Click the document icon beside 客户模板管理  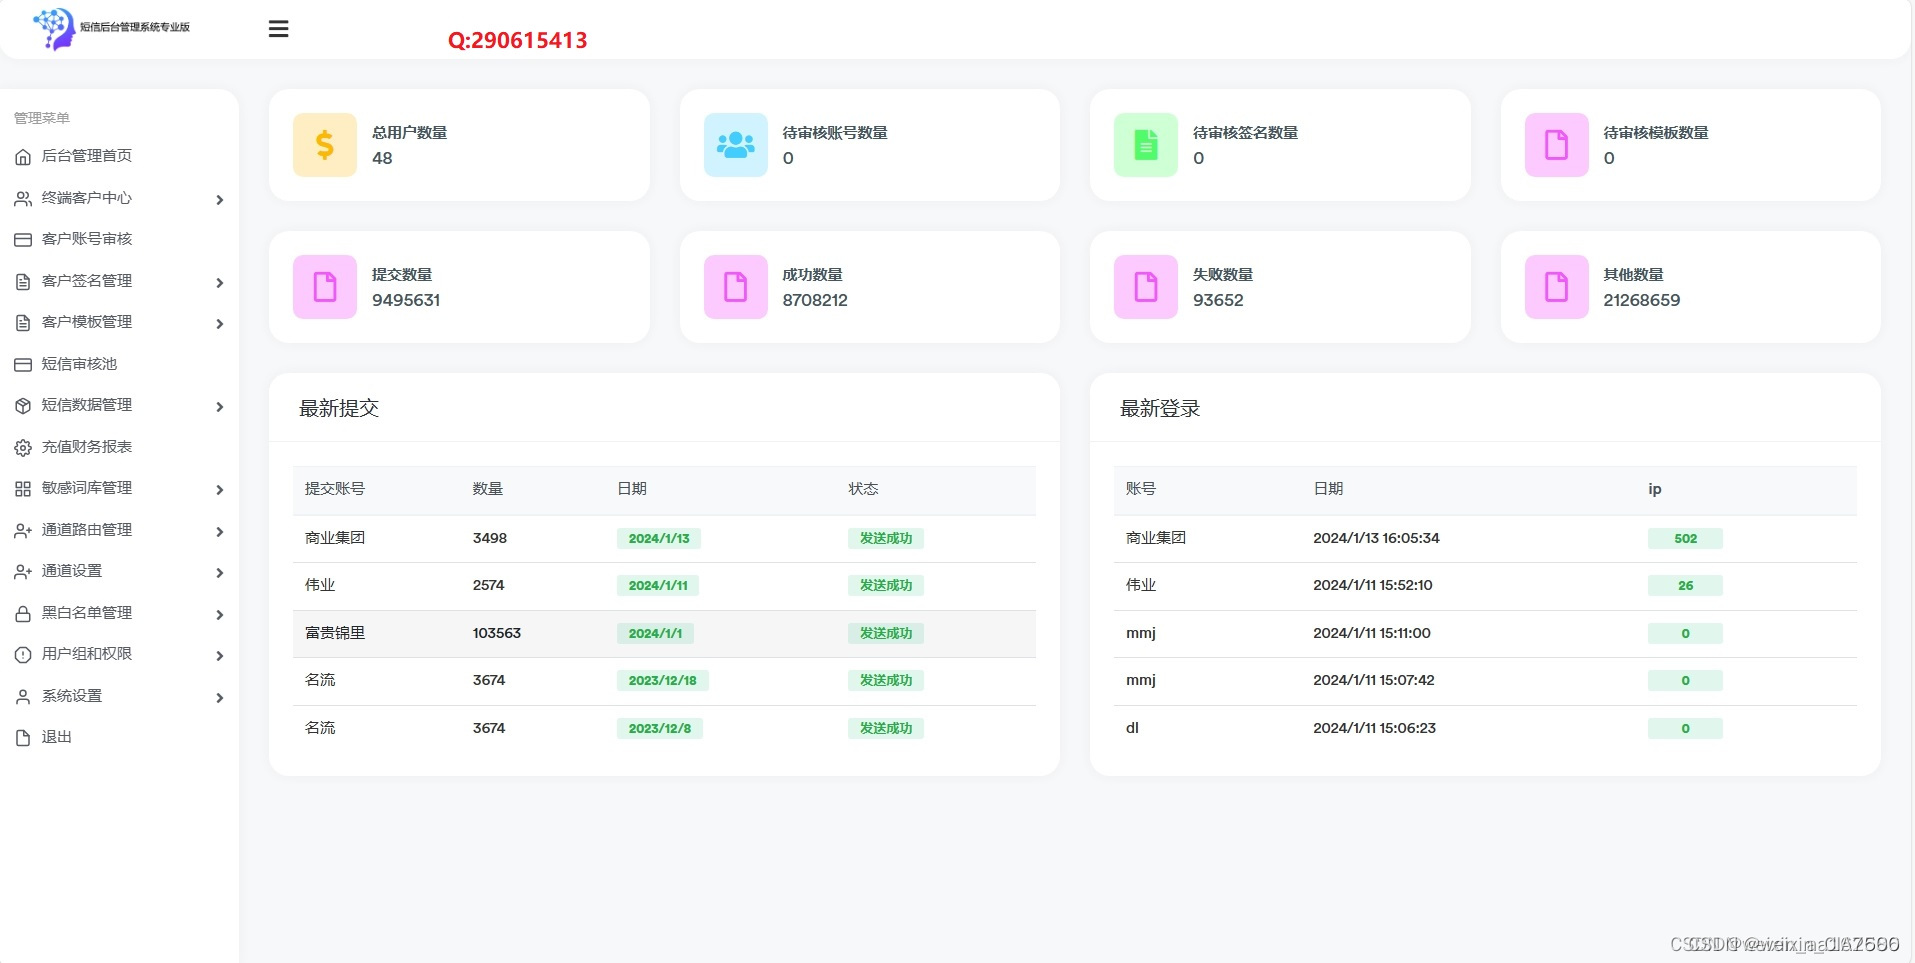point(23,323)
